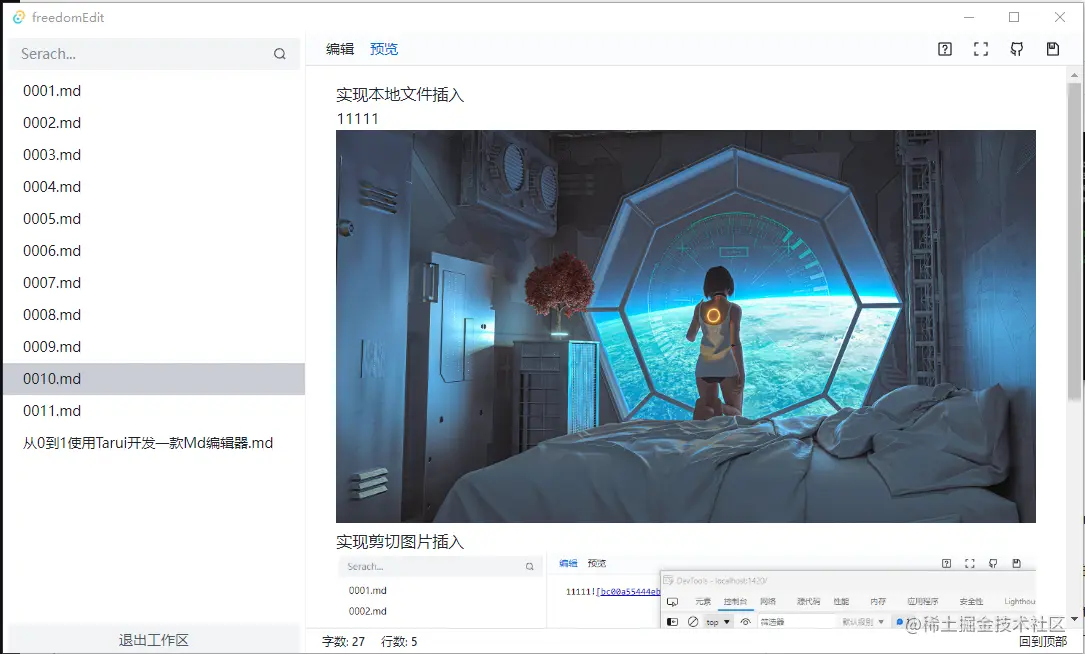The width and height of the screenshot is (1085, 654).
Task: Switch to the 预览 tab
Action: (x=384, y=49)
